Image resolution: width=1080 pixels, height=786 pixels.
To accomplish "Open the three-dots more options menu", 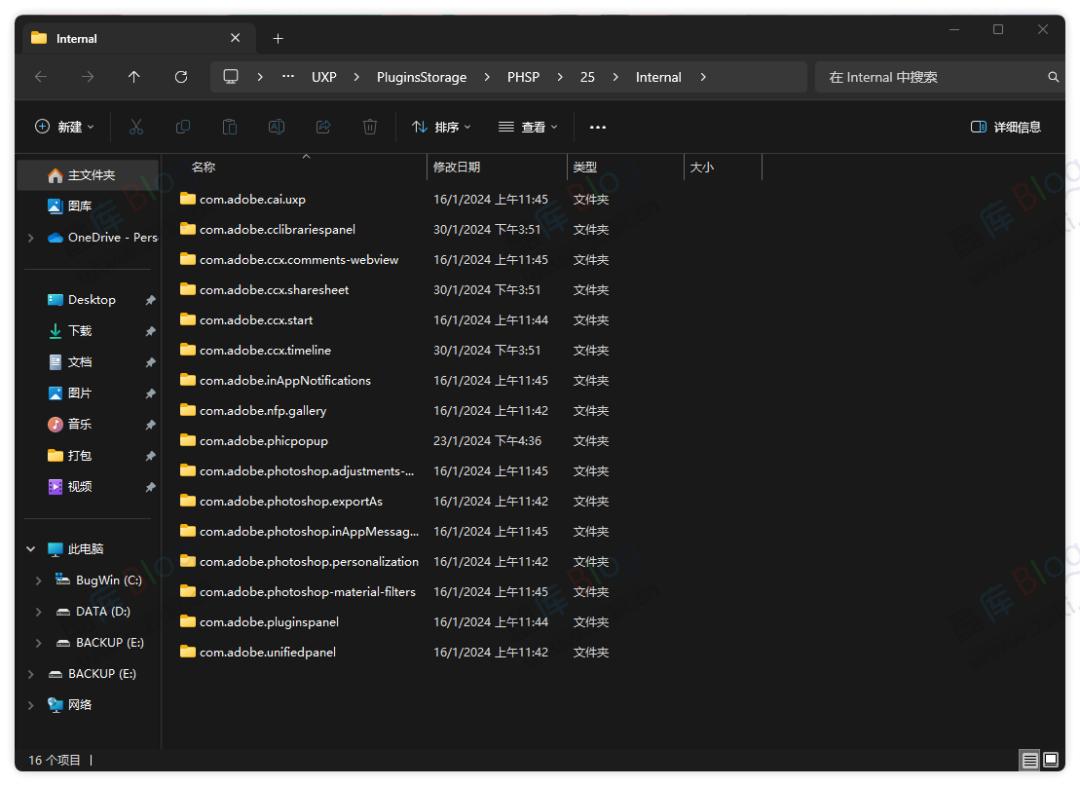I will (598, 127).
